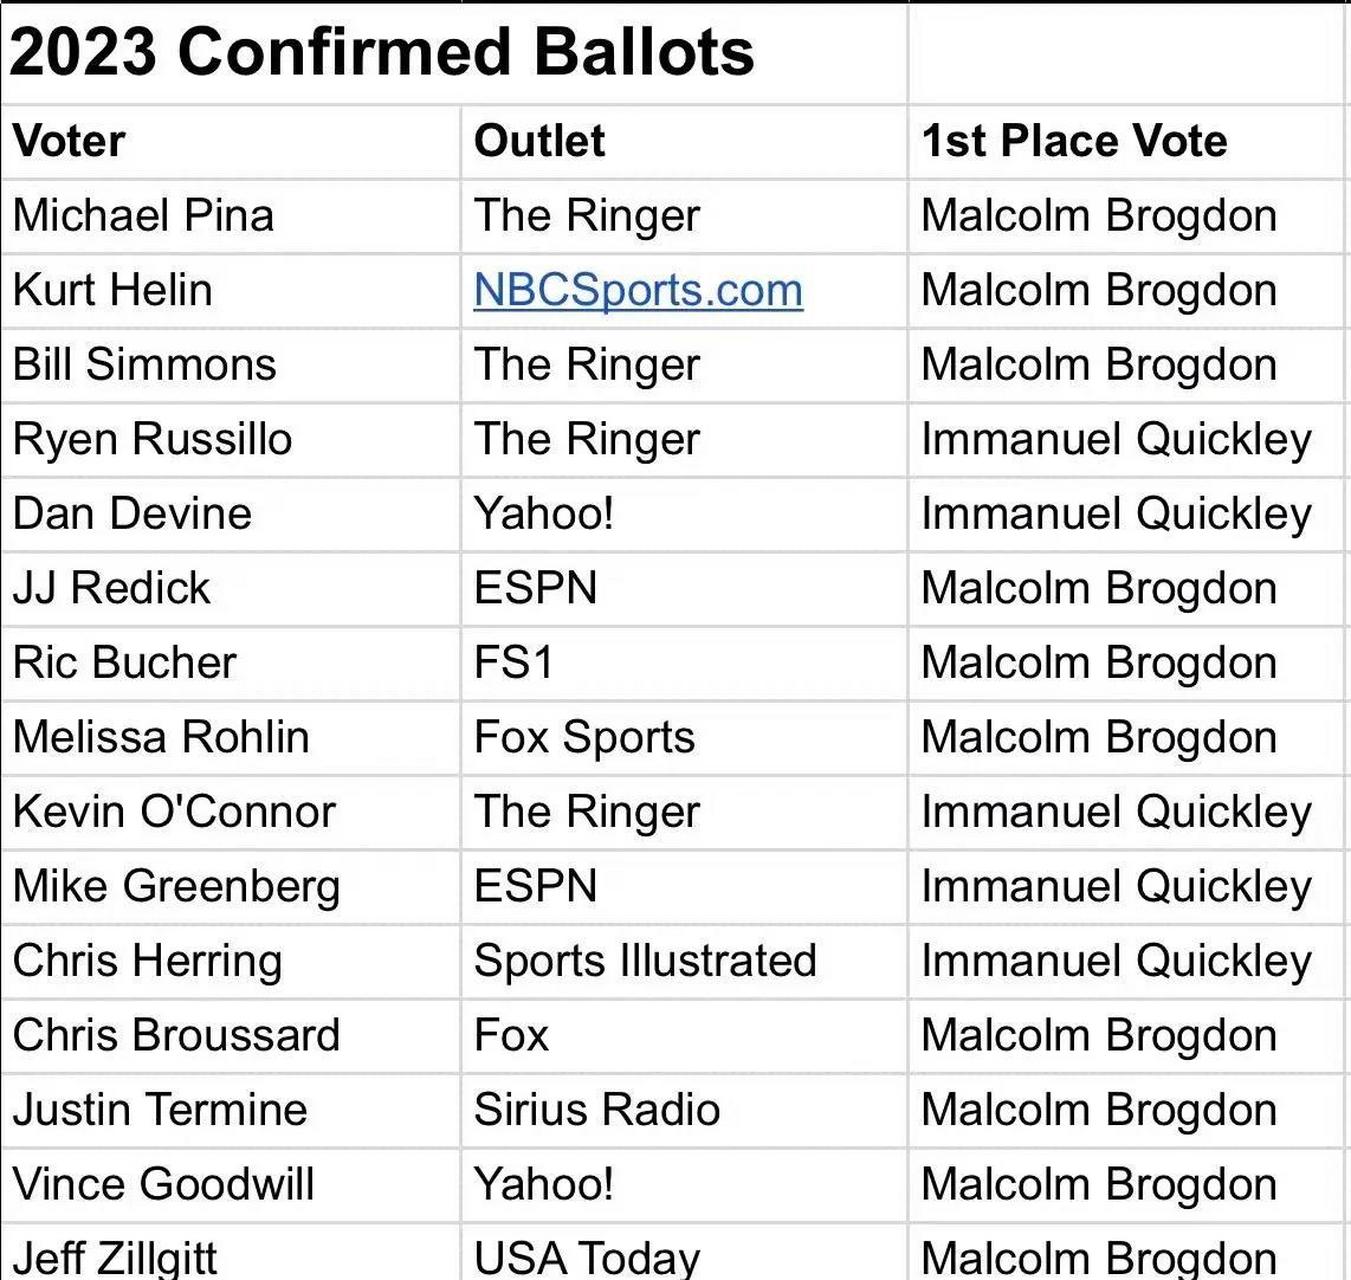This screenshot has width=1351, height=1280.
Task: Click the Vince Goodwill cell
Action: (163, 1184)
